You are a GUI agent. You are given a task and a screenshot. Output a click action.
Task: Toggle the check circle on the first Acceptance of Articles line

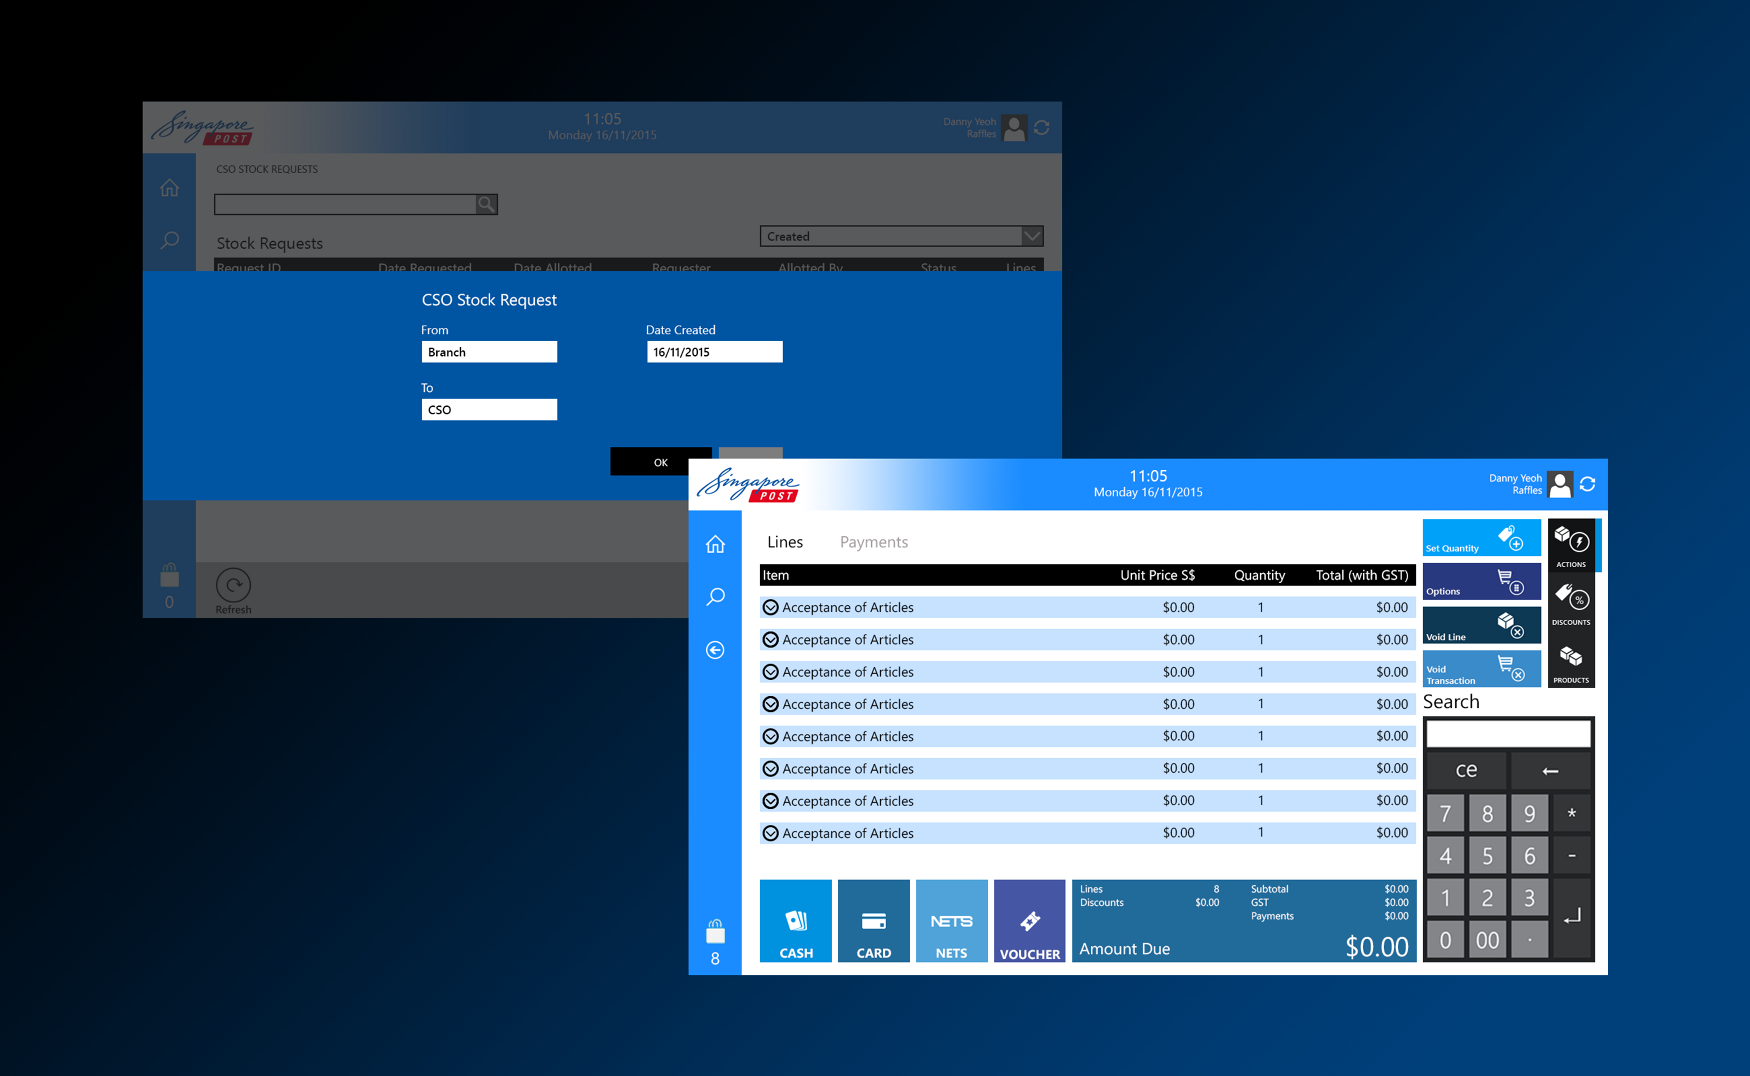(x=771, y=607)
